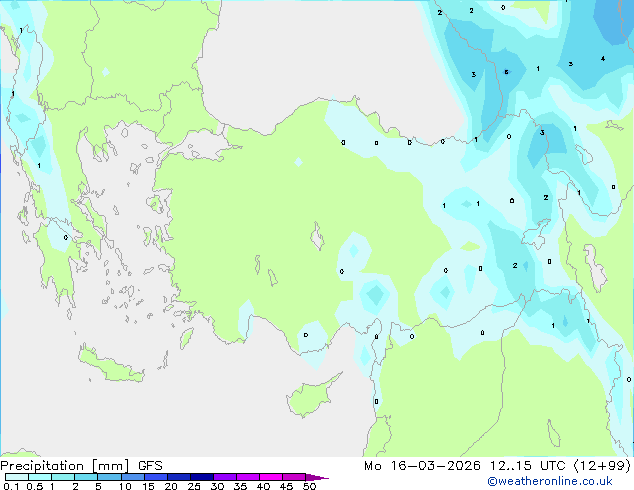Click the island of Crete on the map

pyautogui.click(x=110, y=364)
